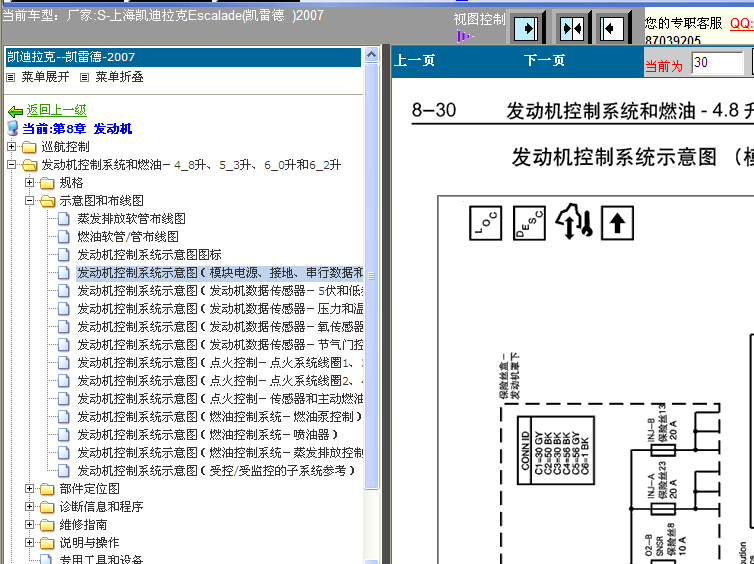754x564 pixels.
Task: Open 点火控制-点火系统线圈2 schematic entry
Action: (x=220, y=381)
